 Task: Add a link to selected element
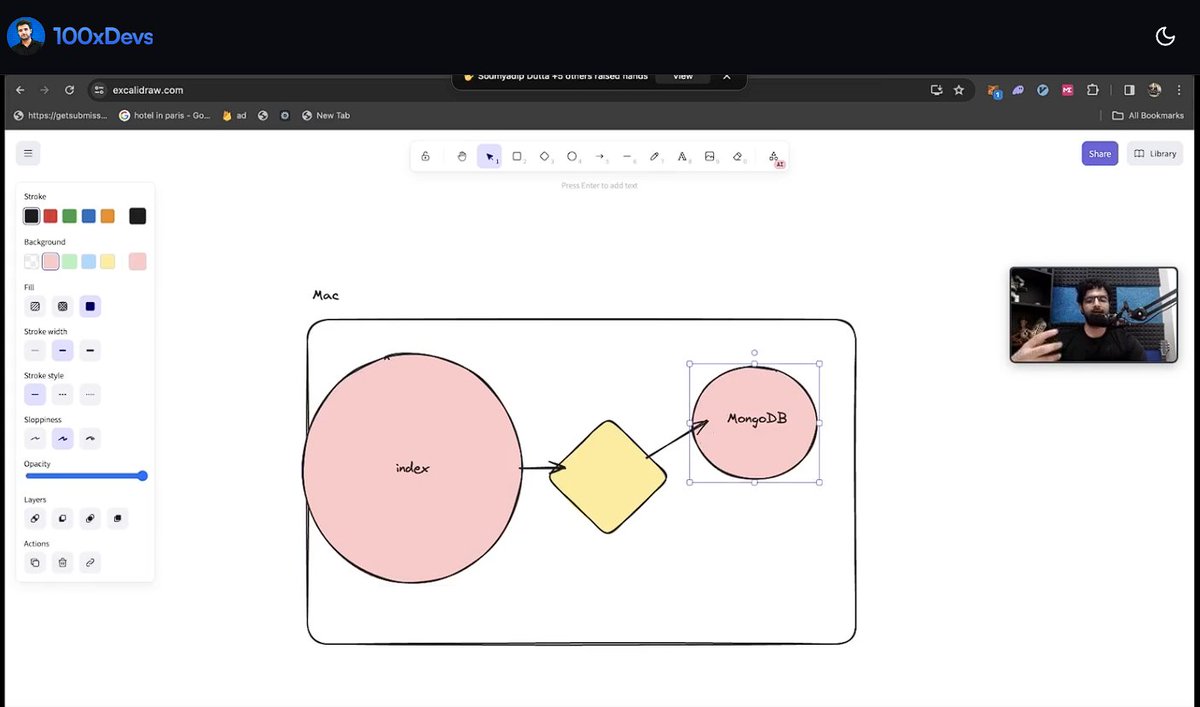tap(90, 563)
